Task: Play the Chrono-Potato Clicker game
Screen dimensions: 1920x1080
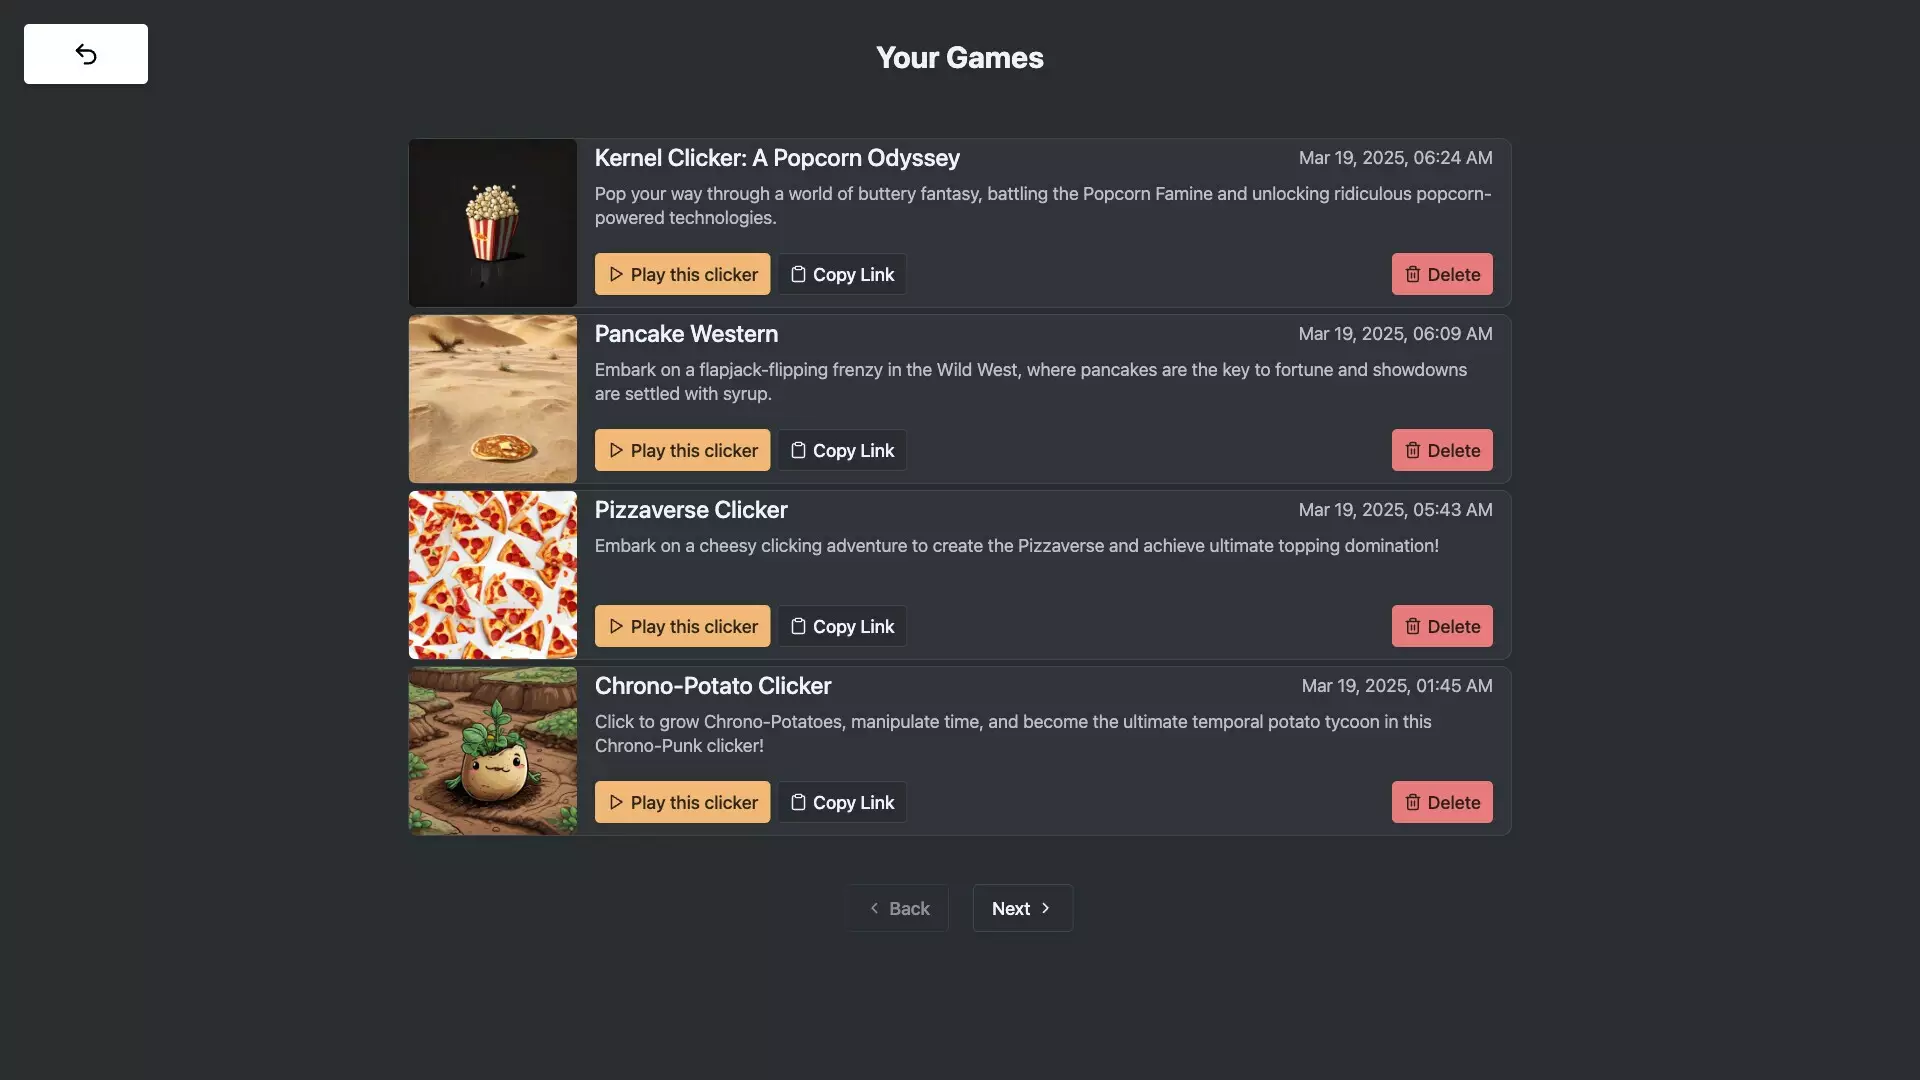Action: click(x=682, y=802)
